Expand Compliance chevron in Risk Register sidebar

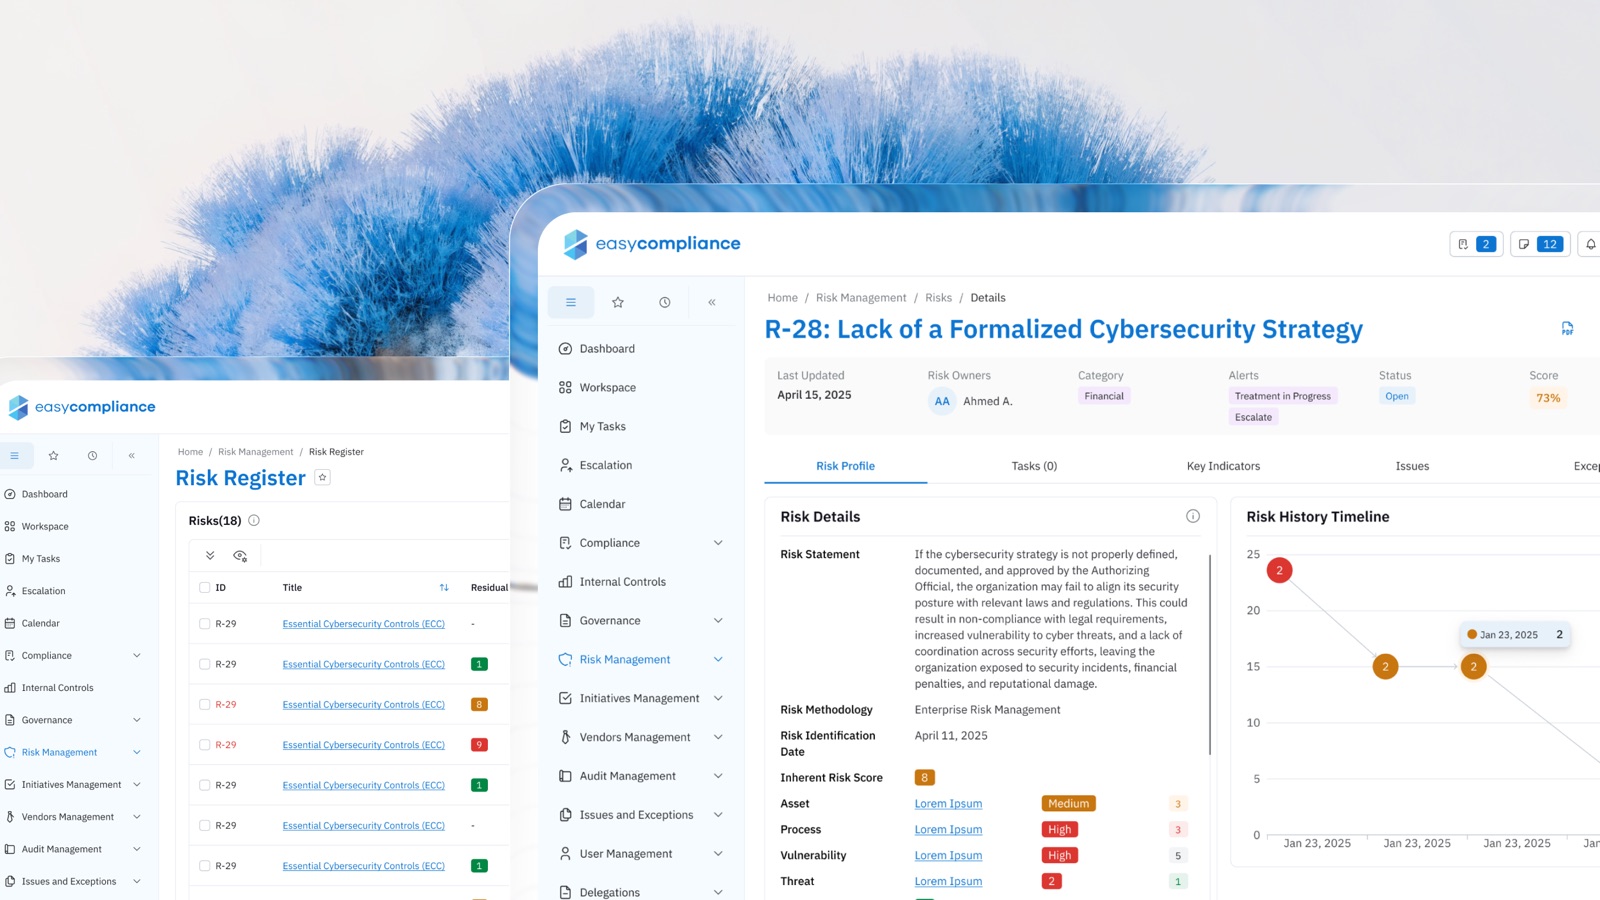tap(137, 656)
